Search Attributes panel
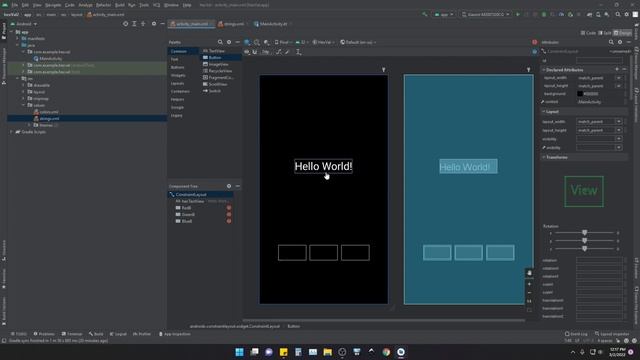Viewport: 640px width, 360px height. [611, 42]
